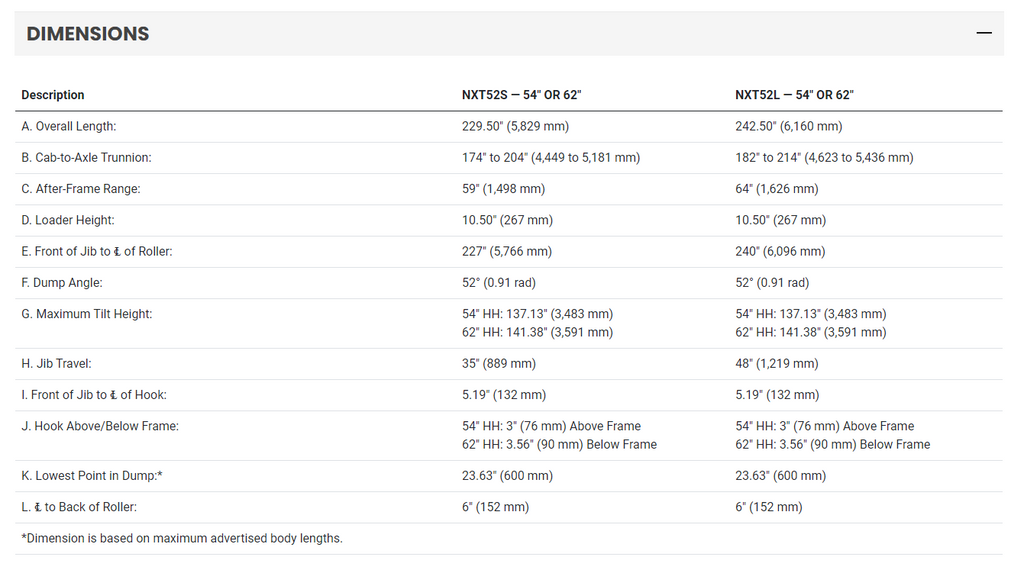Screen dimensions: 1024x573
Task: Select the Description column header
Action: pos(53,95)
